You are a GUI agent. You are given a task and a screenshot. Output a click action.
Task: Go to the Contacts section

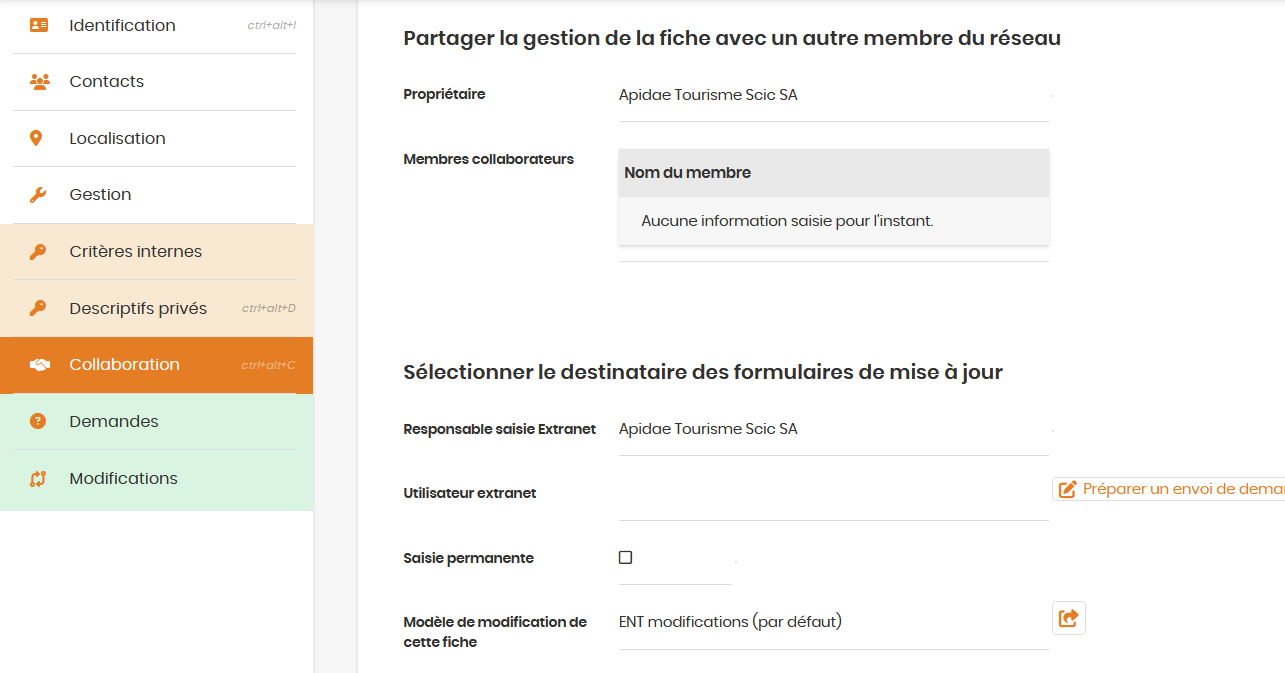(x=157, y=82)
